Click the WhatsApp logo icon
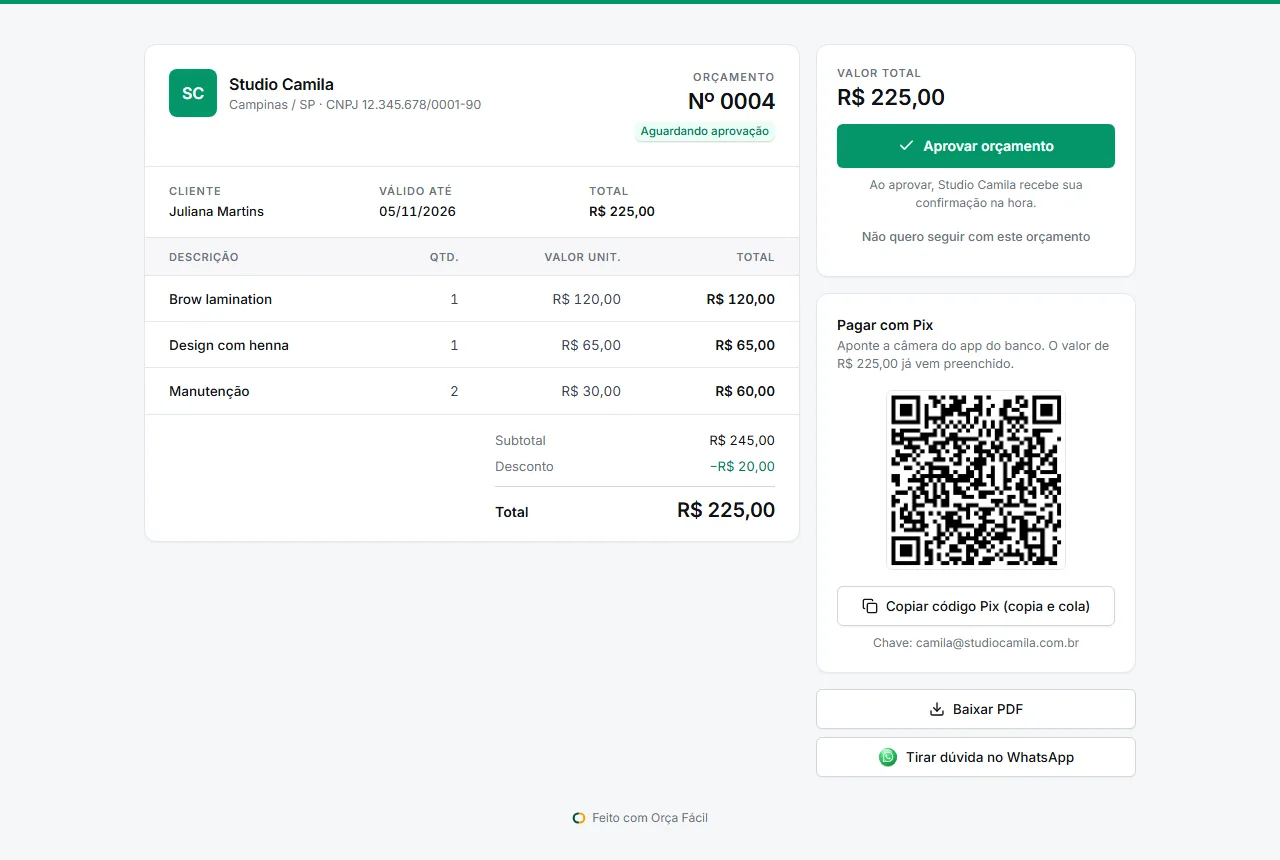This screenshot has height=860, width=1280. (888, 757)
